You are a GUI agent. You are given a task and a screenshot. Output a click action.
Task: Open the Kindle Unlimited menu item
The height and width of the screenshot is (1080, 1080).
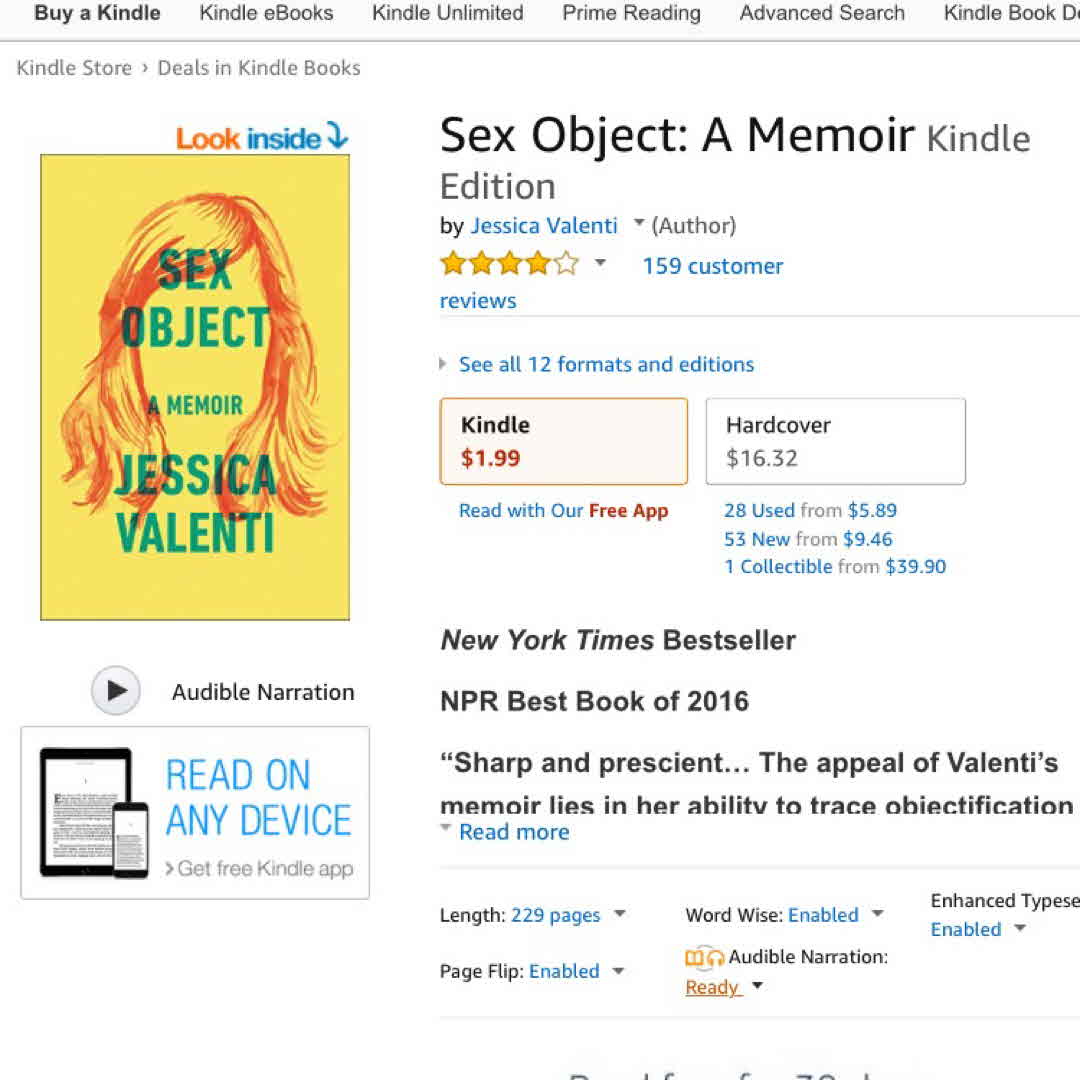[x=447, y=13]
